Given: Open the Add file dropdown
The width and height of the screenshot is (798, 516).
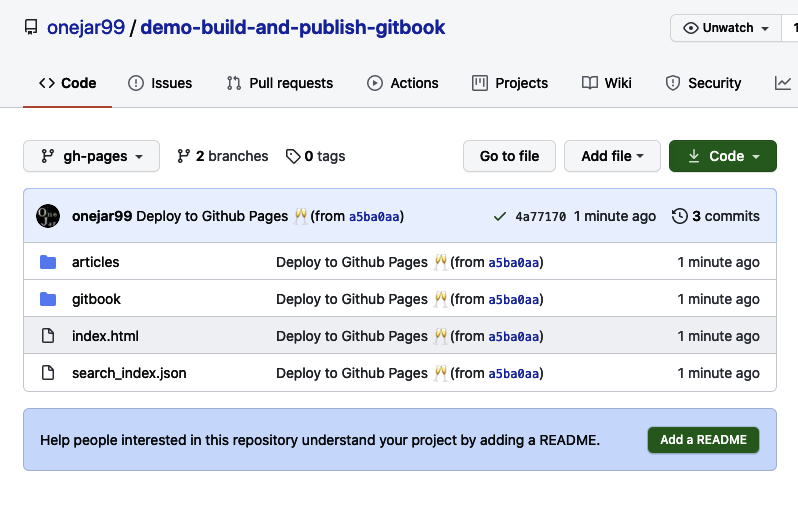Looking at the screenshot, I should (x=612, y=156).
